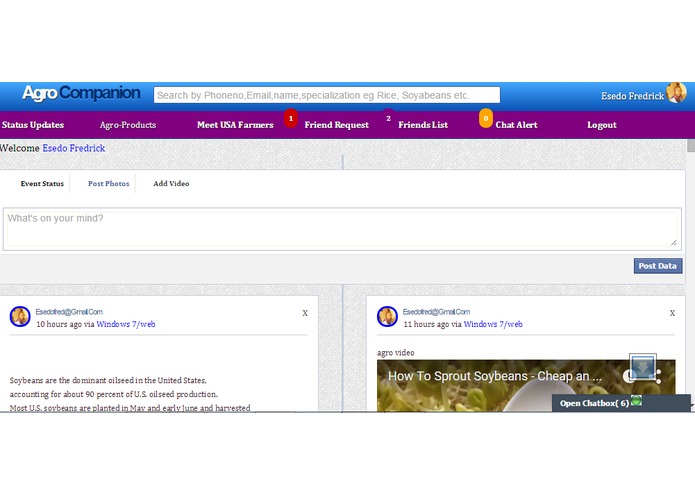695x494 pixels.
Task: Click the watch later clock icon on video
Action: [629, 376]
